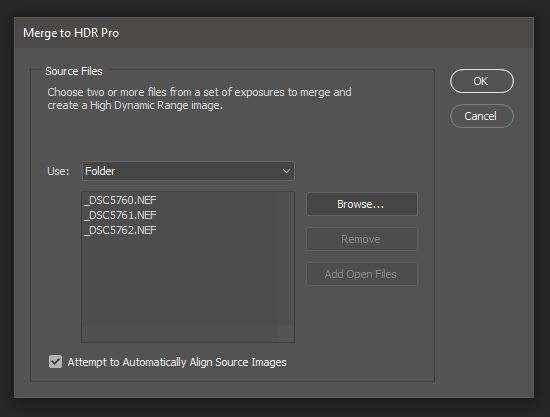This screenshot has height=417, width=550.
Task: Click the Merge to HDR Pro title bar
Action: point(274,33)
